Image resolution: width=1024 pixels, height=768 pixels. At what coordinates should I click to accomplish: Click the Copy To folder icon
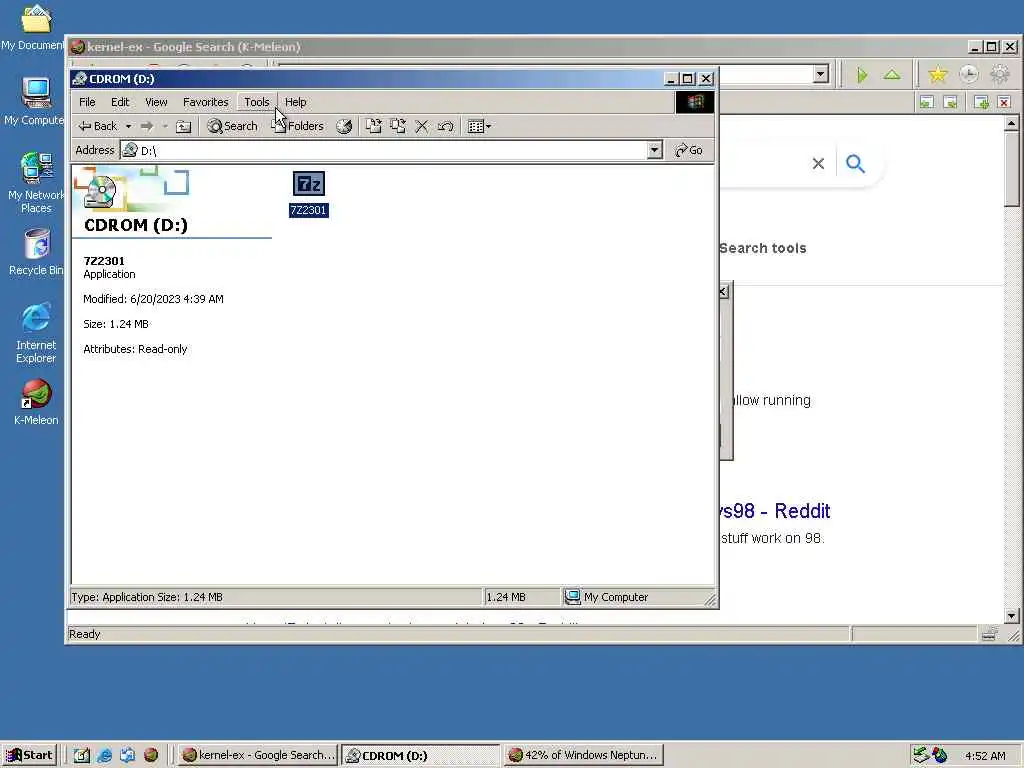point(398,126)
